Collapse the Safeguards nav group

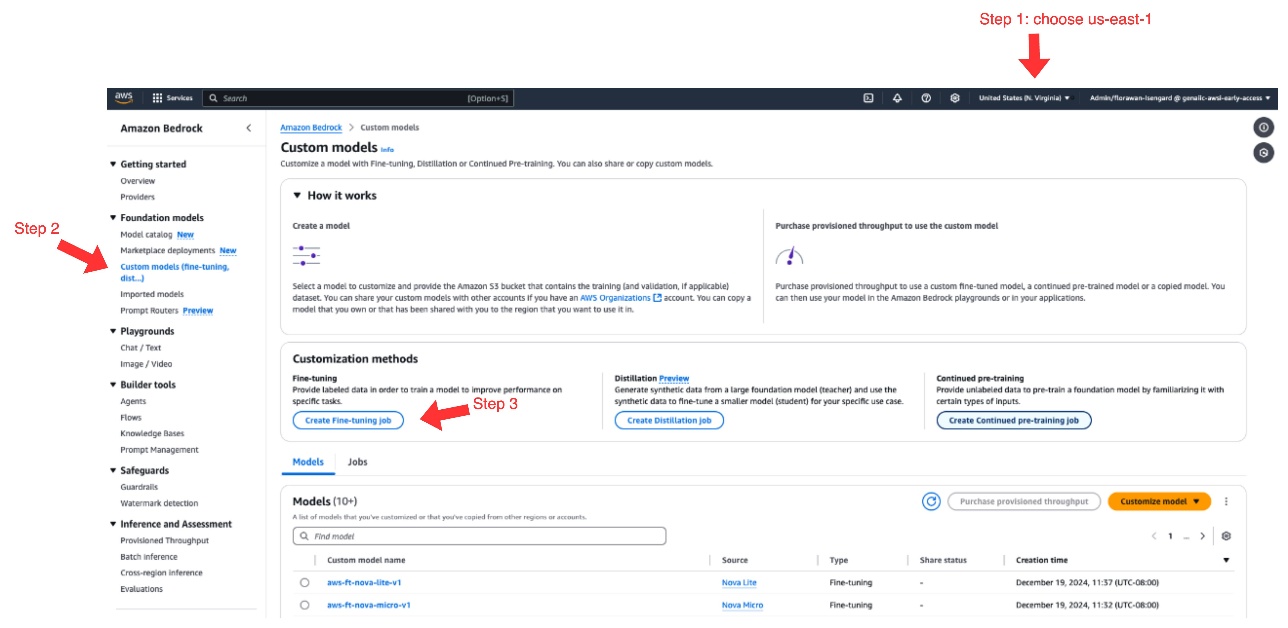tap(113, 470)
